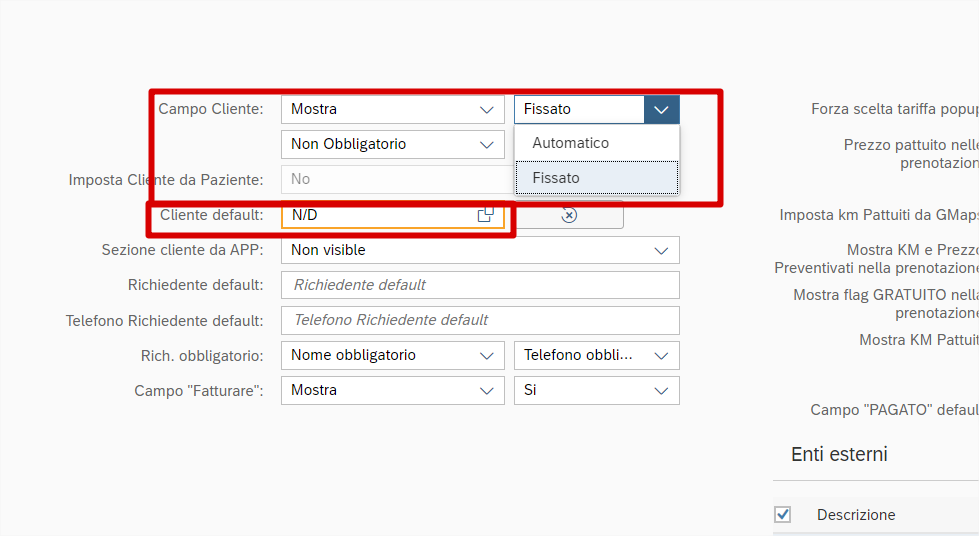
Task: Collapse the Fissato dropdown arrow
Action: point(661,109)
